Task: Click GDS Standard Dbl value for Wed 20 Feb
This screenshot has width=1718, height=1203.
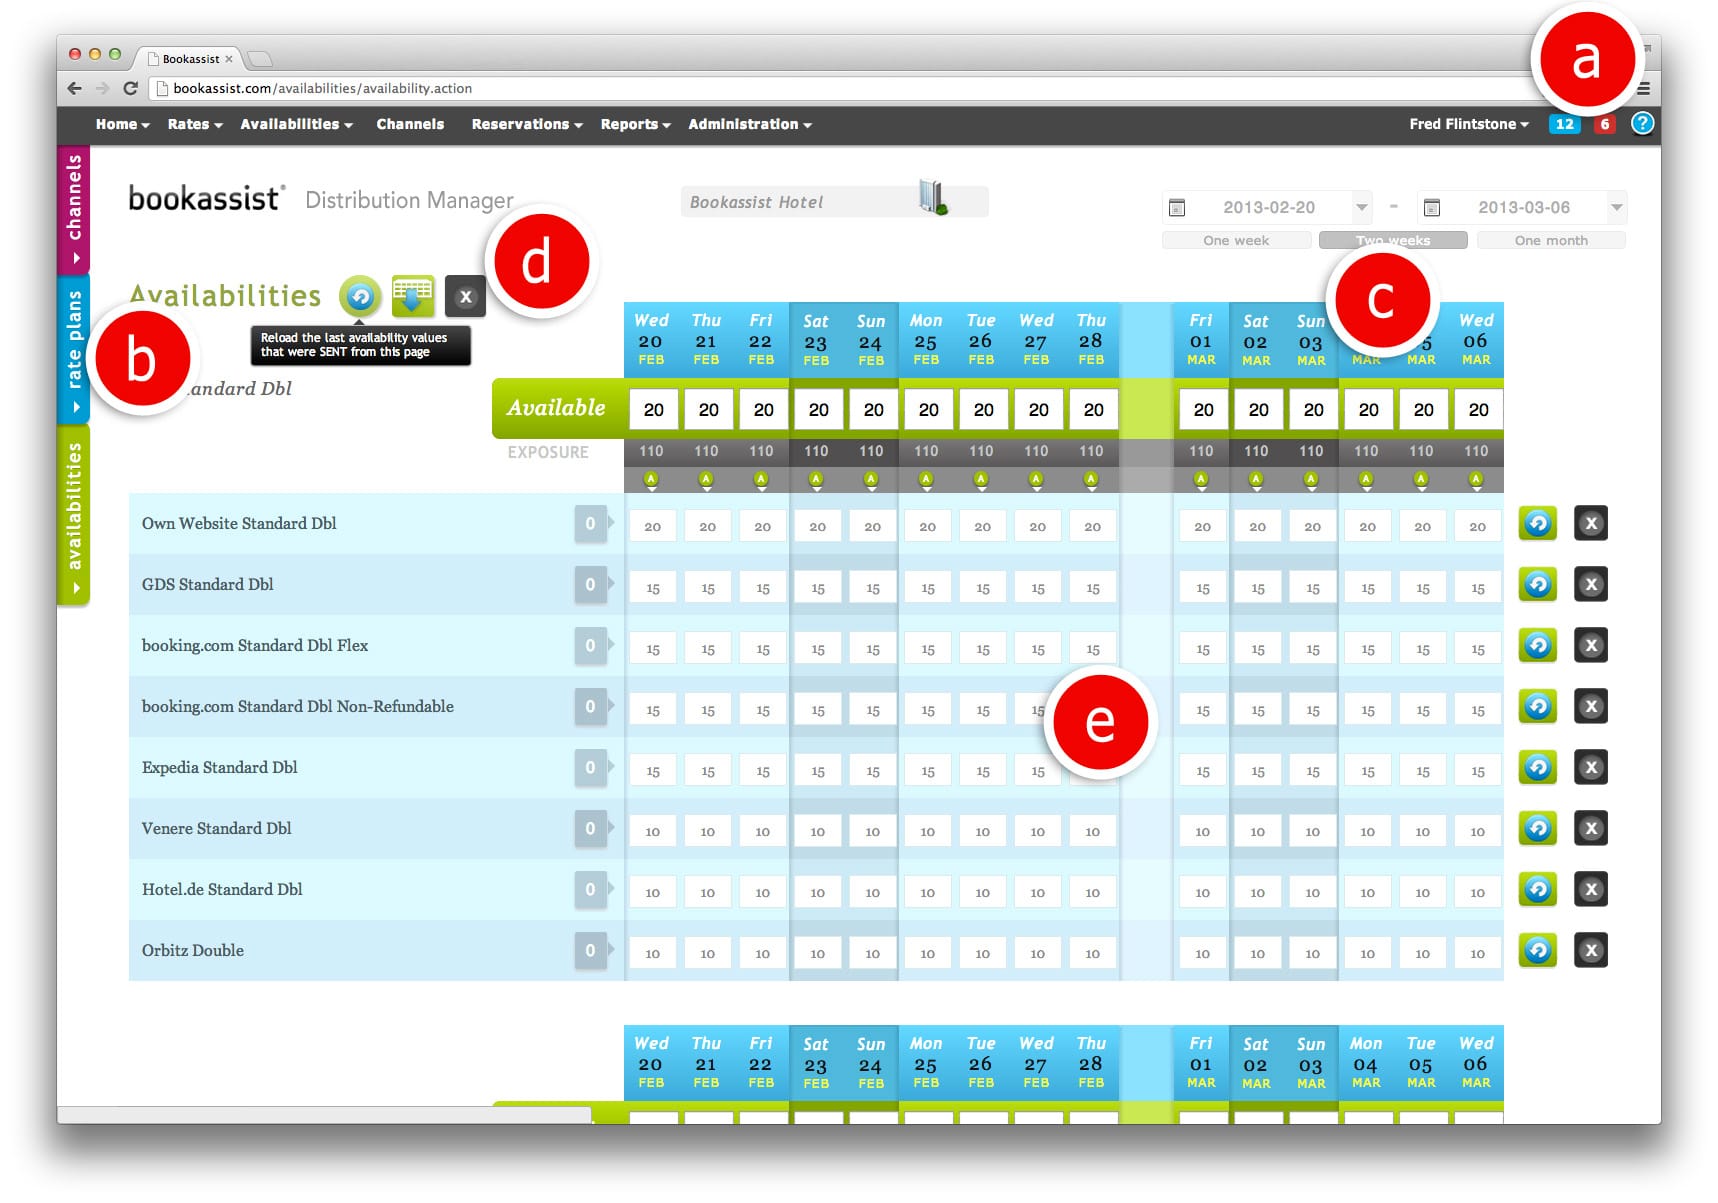Action: point(652,588)
